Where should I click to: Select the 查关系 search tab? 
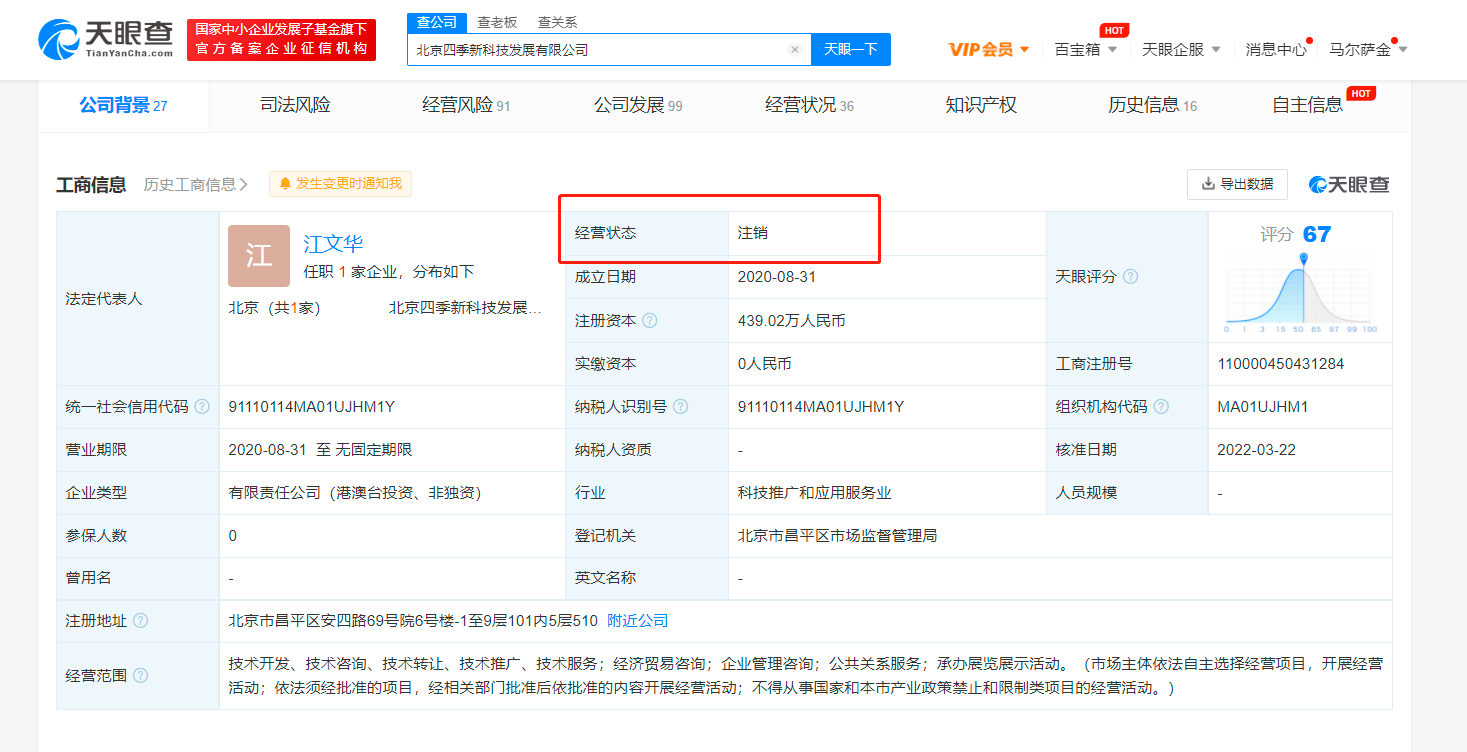(x=557, y=22)
